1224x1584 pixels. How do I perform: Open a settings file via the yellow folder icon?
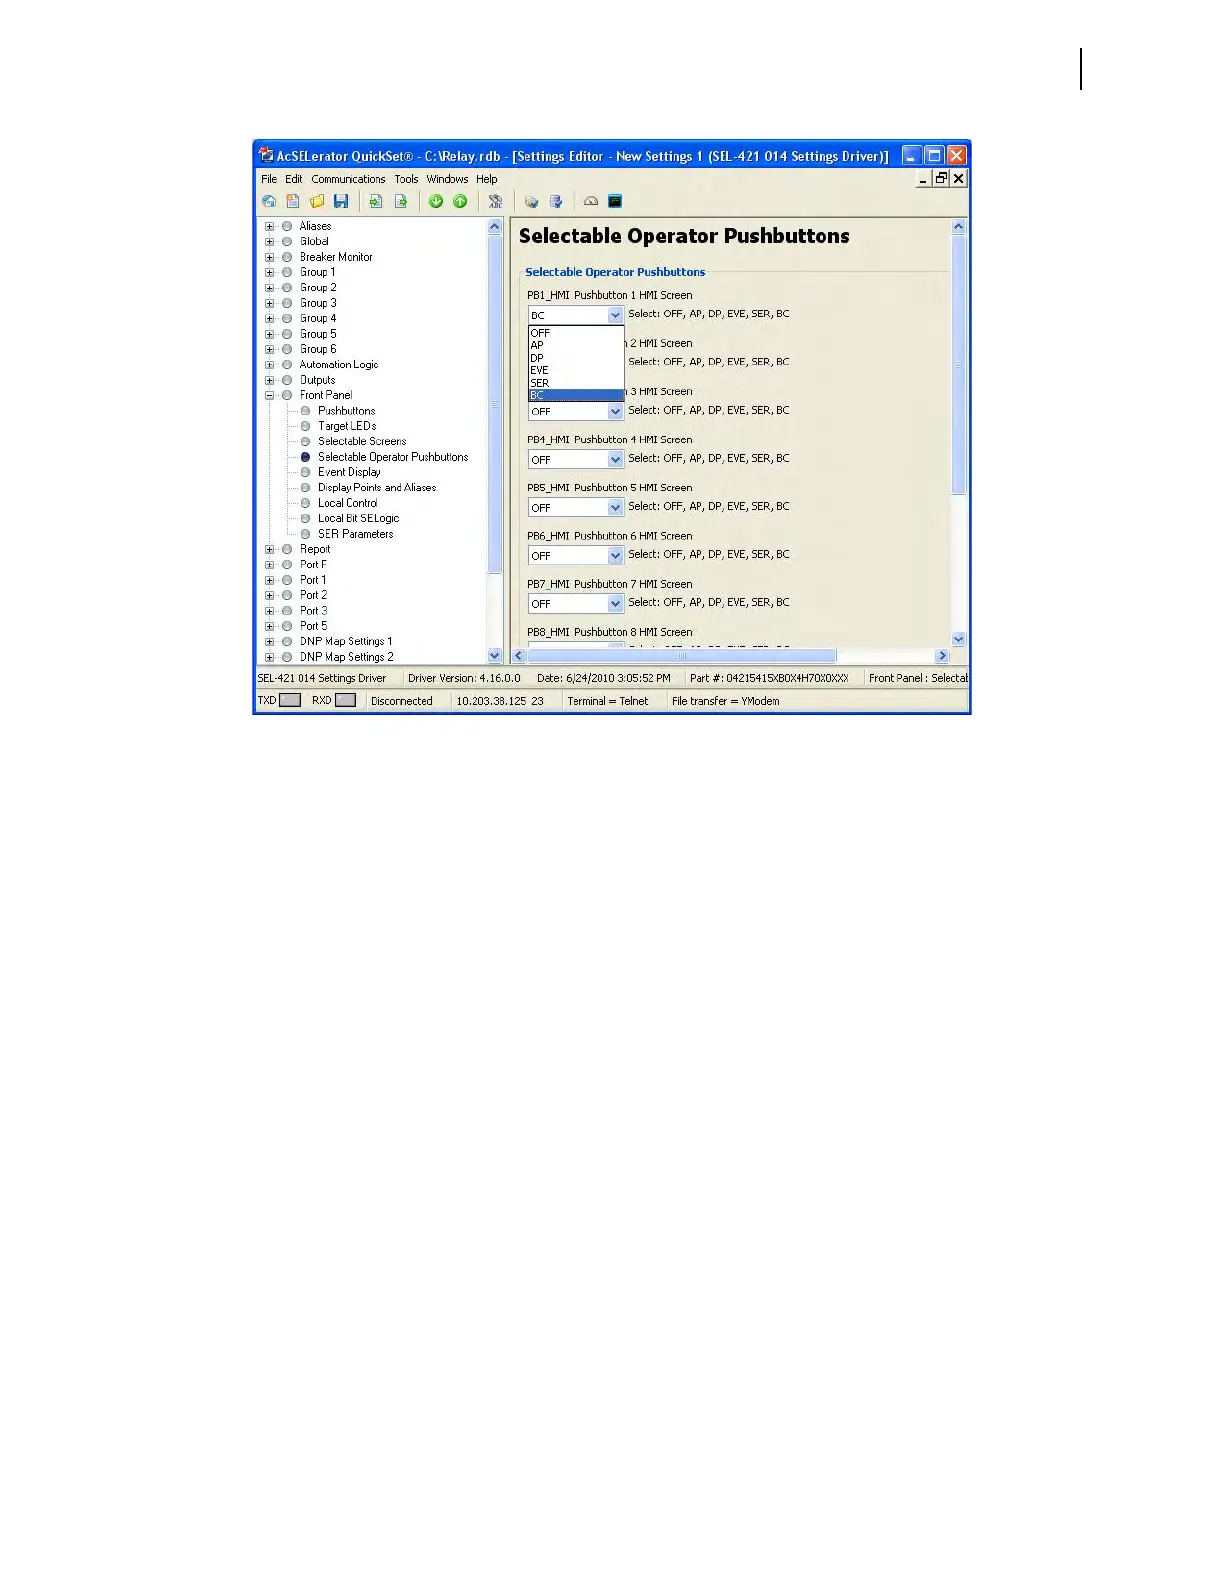click(x=317, y=201)
